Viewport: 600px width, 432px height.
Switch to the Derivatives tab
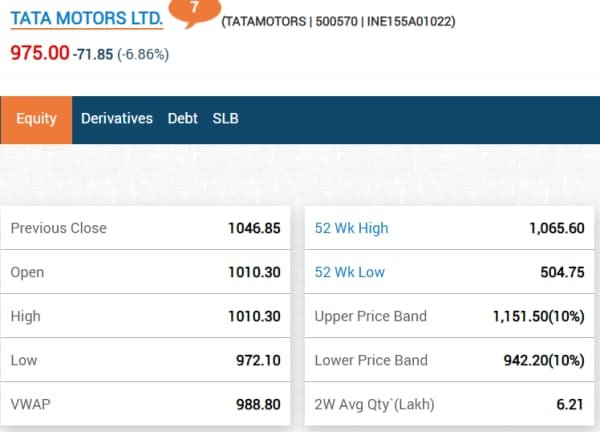[117, 118]
